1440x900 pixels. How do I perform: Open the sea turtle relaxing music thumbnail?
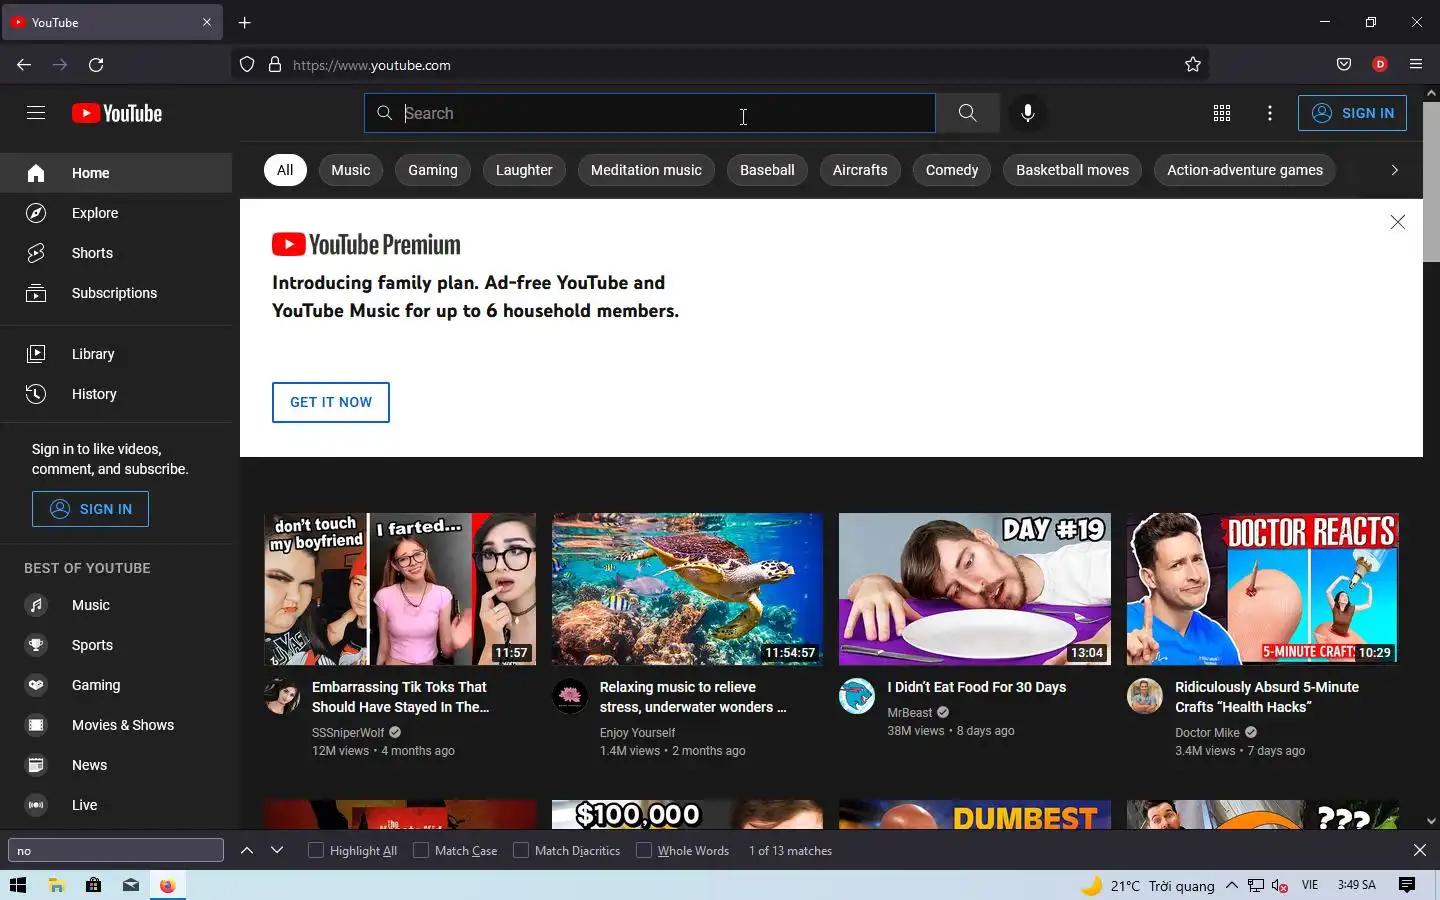point(688,589)
